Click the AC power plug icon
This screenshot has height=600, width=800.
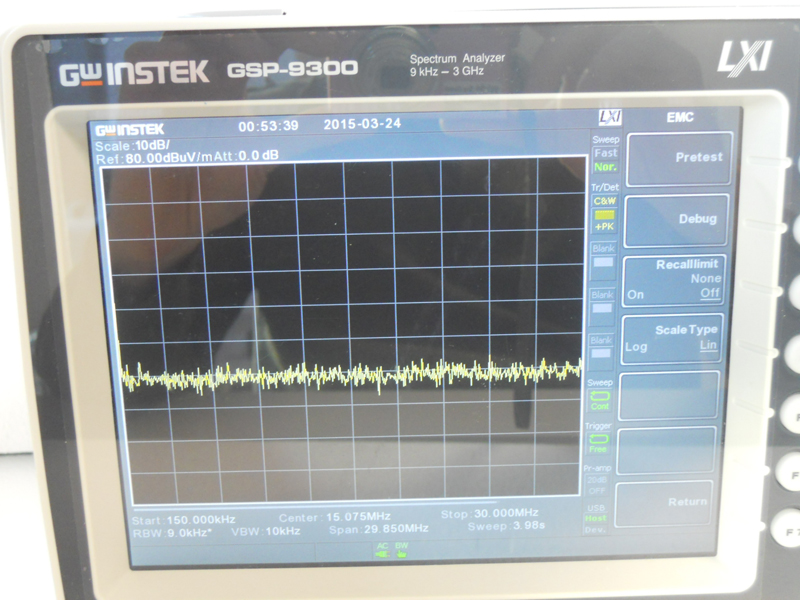click(382, 553)
